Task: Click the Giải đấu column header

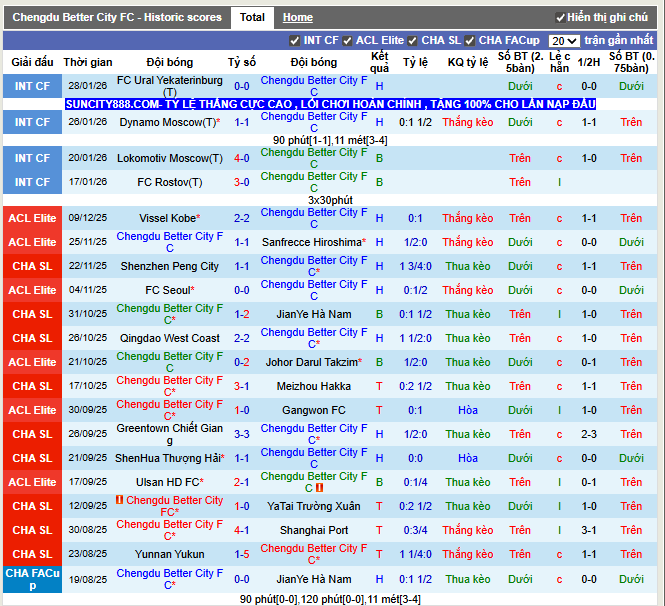Action: (x=32, y=62)
